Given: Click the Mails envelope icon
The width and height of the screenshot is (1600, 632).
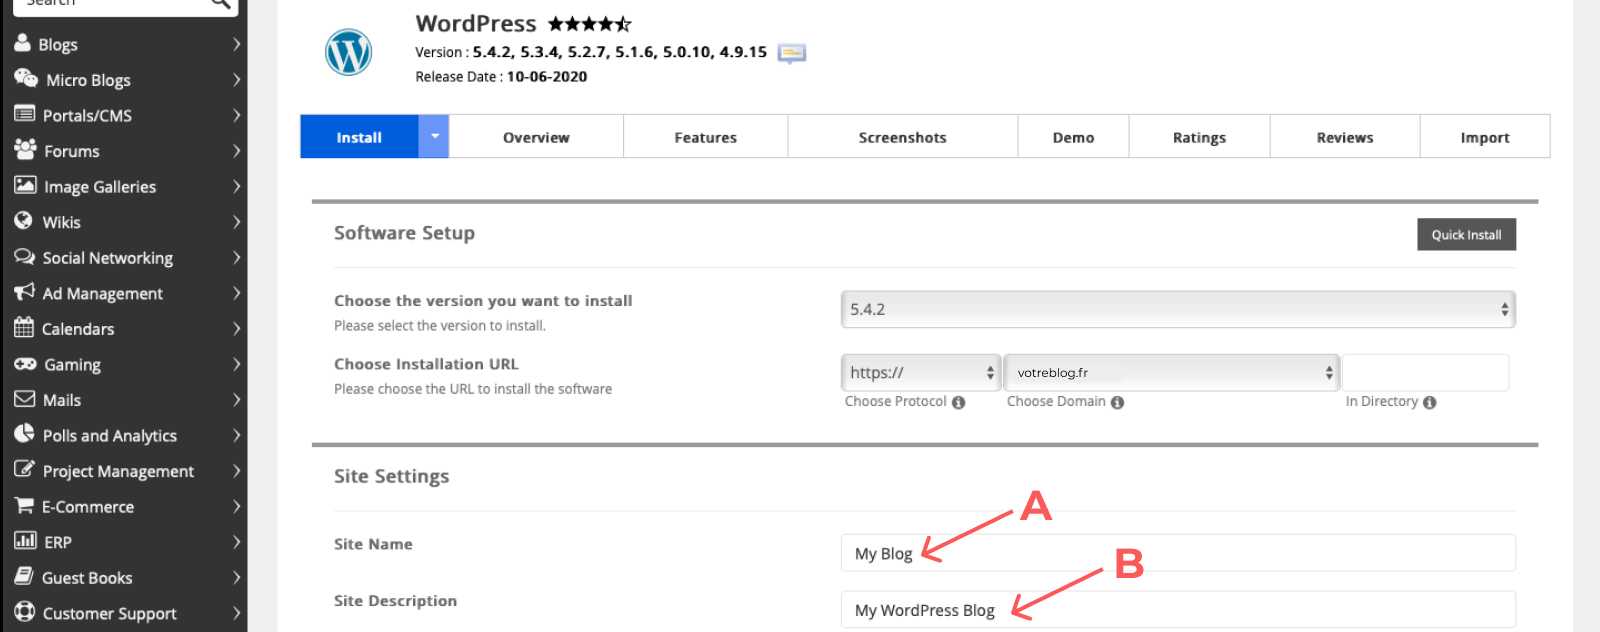Looking at the screenshot, I should [x=24, y=399].
